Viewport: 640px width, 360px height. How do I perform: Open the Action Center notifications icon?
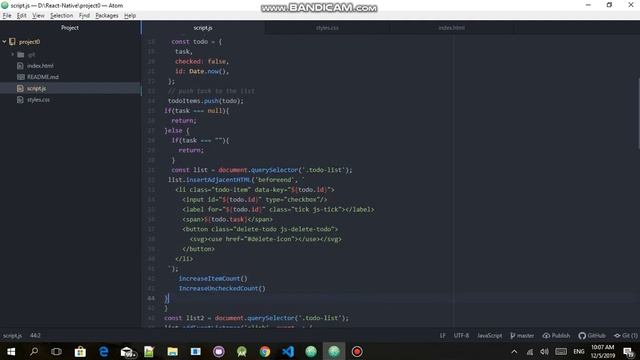click(x=629, y=351)
